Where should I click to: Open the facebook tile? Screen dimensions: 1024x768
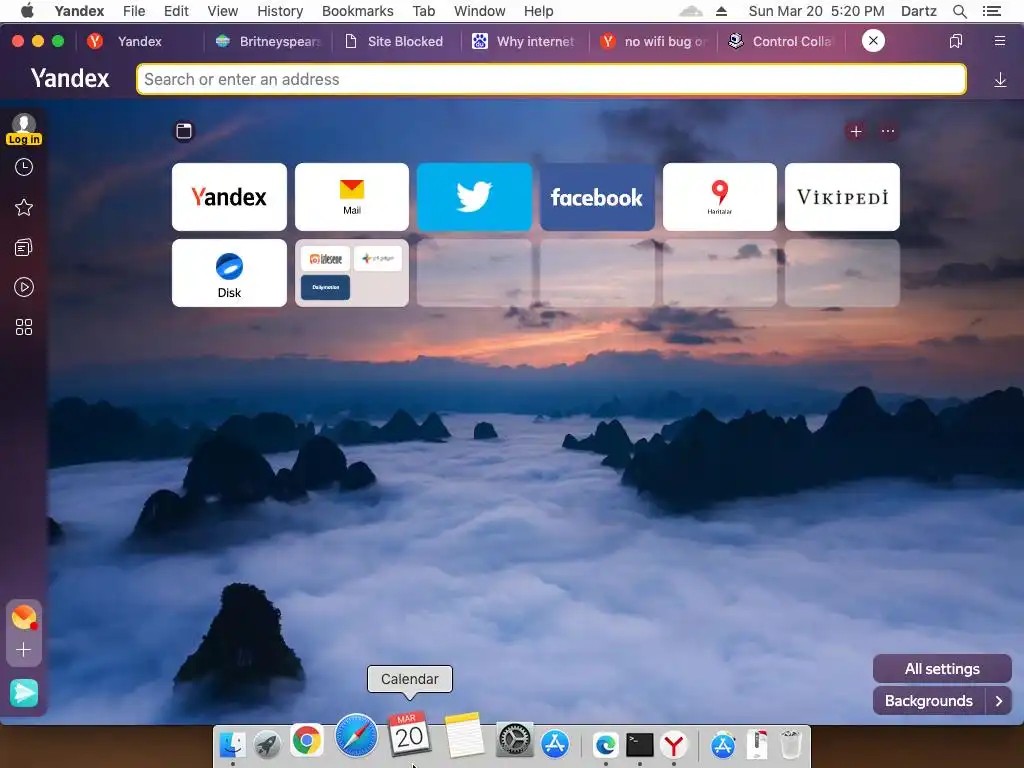pyautogui.click(x=597, y=197)
